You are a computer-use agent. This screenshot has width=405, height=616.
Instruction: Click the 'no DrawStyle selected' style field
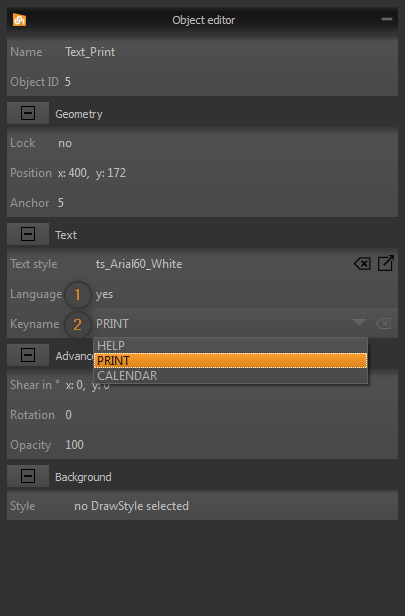coord(132,506)
